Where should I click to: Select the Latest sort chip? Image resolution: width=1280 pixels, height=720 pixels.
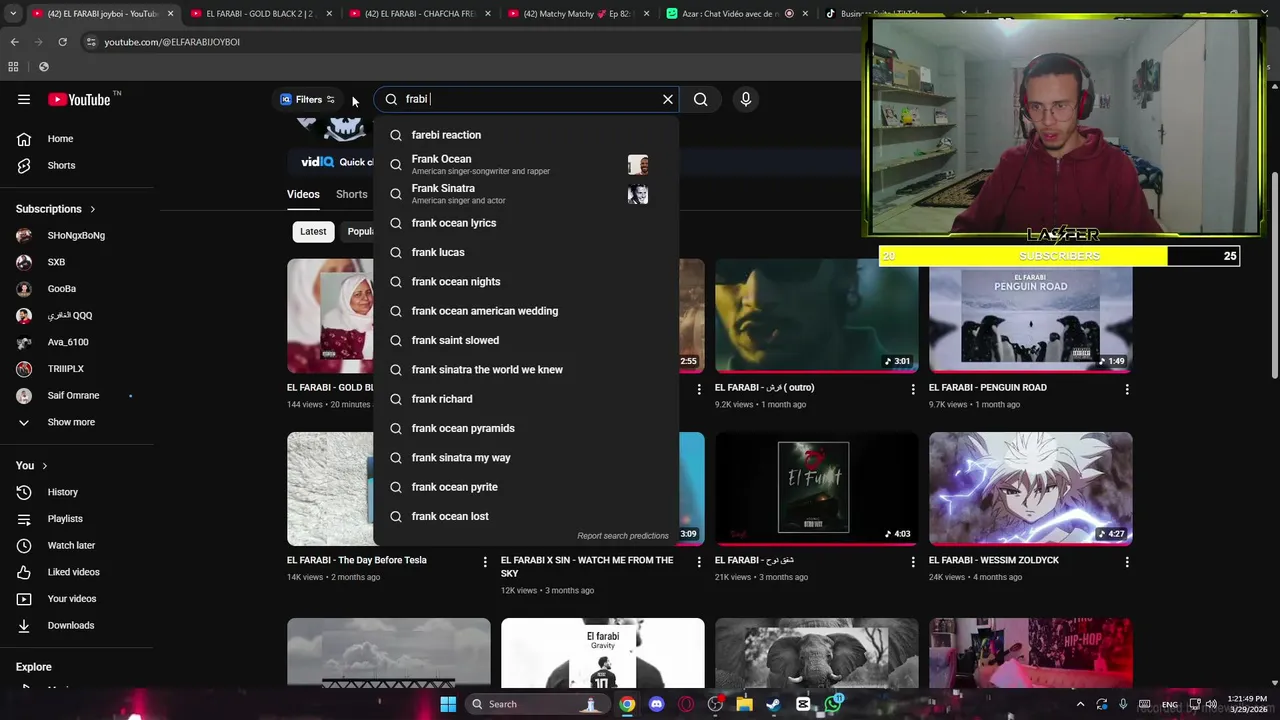tap(313, 231)
